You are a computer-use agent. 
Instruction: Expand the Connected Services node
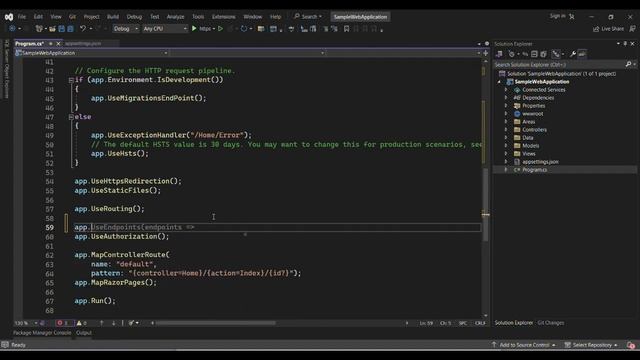[506, 90]
